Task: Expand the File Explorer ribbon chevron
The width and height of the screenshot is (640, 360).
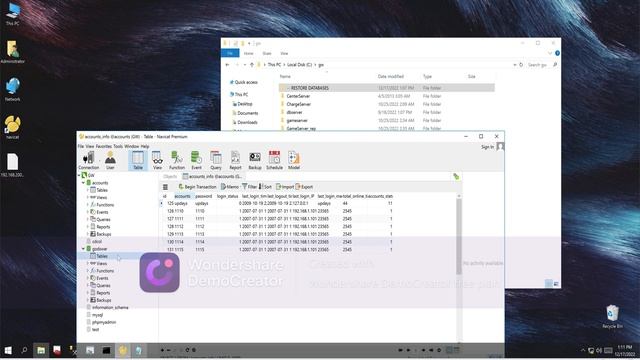Action: [x=550, y=53]
